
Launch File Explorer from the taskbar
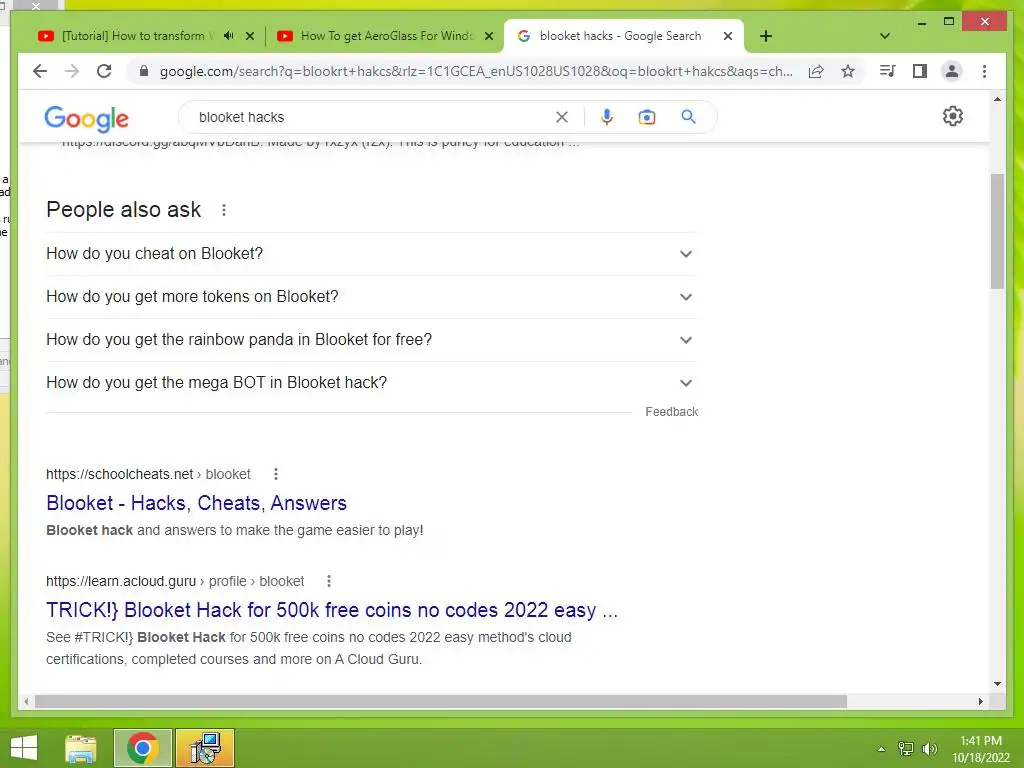(81, 748)
